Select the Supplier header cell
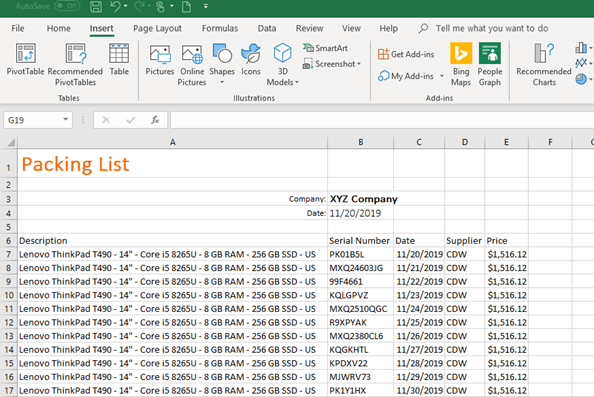Screen dimensions: 594x397 point(464,241)
